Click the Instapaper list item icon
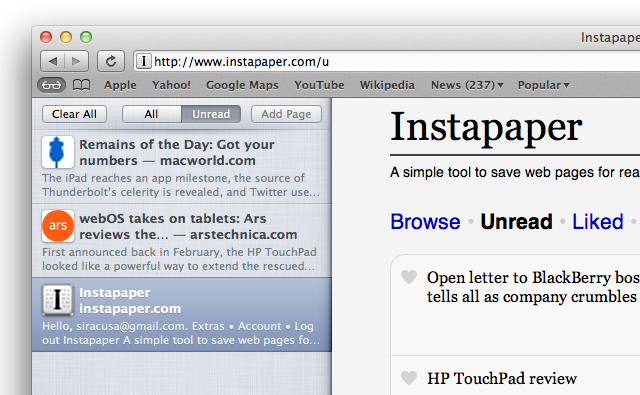640x395 pixels. coord(58,300)
